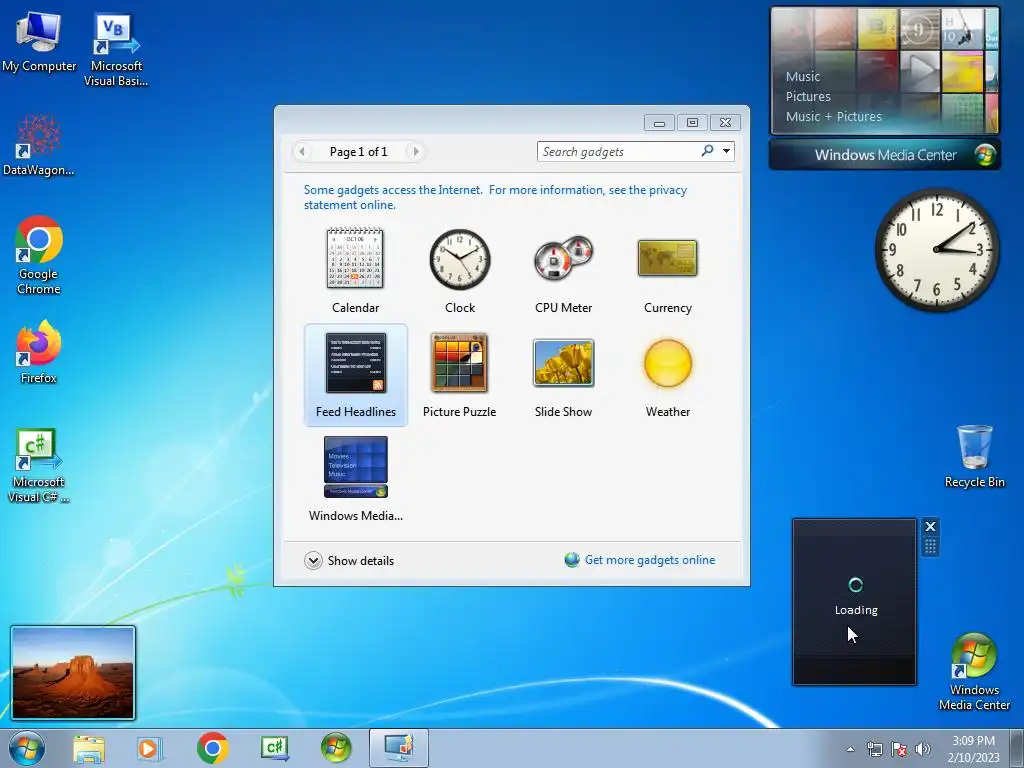Select the Feed Headlines gadget
This screenshot has width=1024, height=768.
pos(355,375)
